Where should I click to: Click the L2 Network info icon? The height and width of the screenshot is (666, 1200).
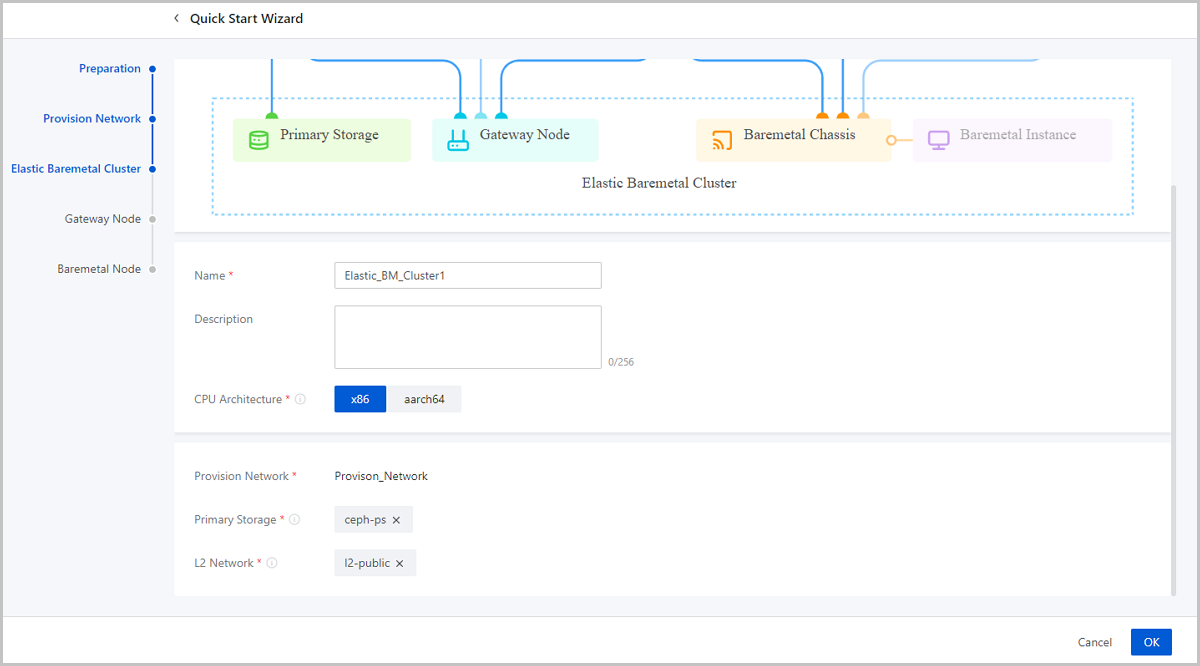272,563
